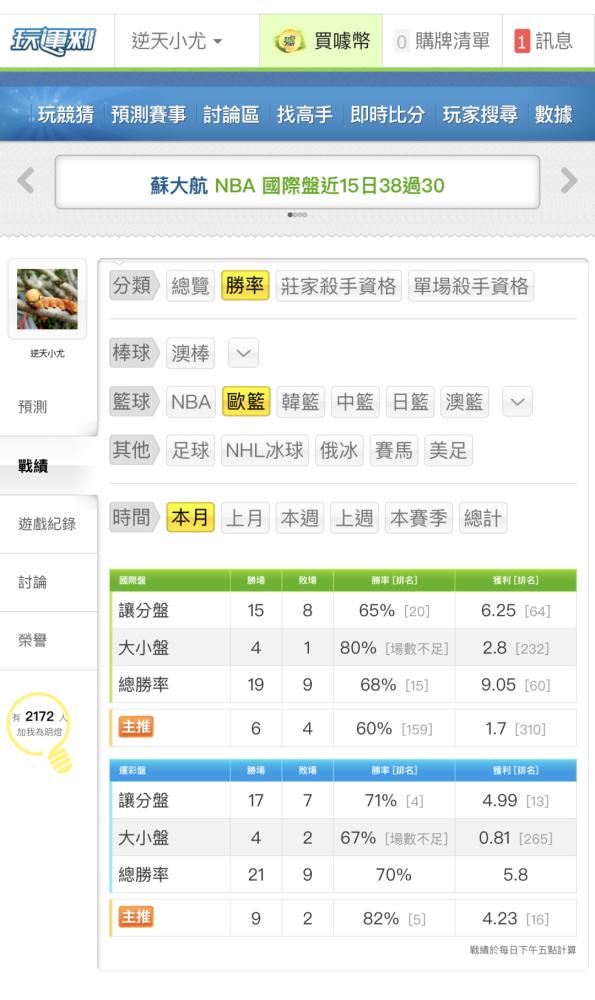Select the 澳籃 basketball league
Screen dimensions: 595x1000
[x=464, y=402]
